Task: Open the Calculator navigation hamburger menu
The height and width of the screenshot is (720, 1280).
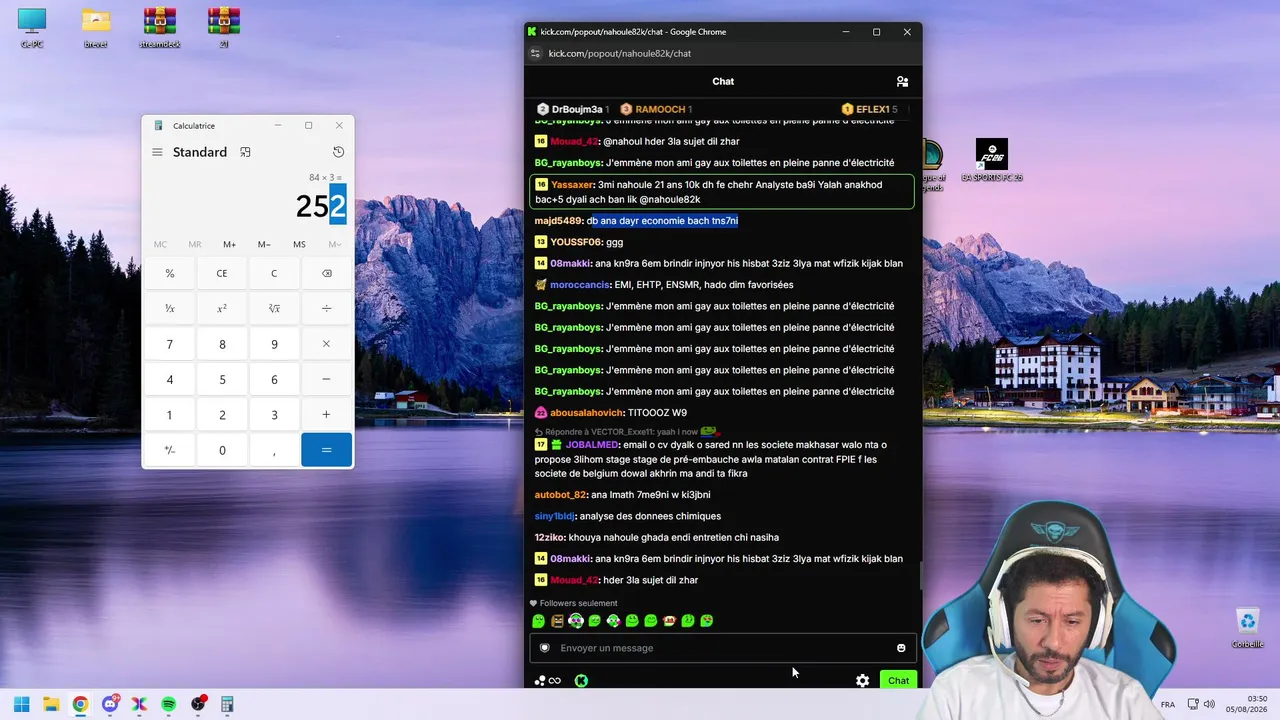Action: [x=157, y=152]
